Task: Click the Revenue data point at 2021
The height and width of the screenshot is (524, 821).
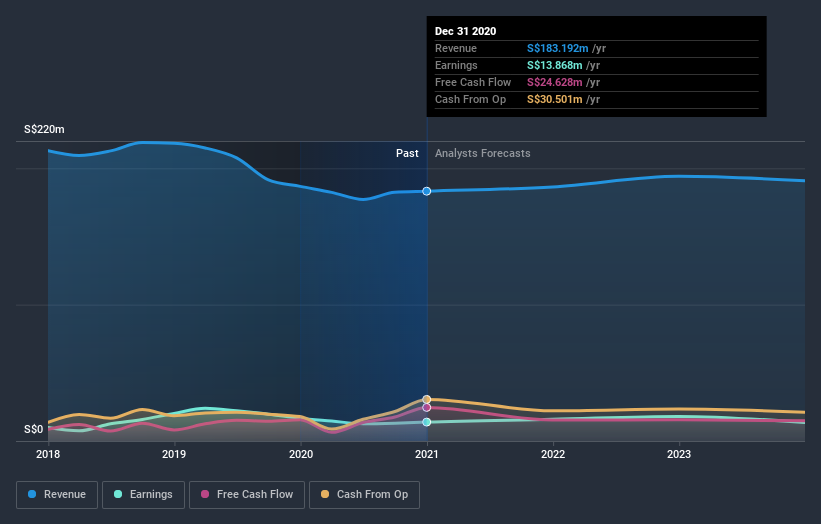Action: (427, 191)
